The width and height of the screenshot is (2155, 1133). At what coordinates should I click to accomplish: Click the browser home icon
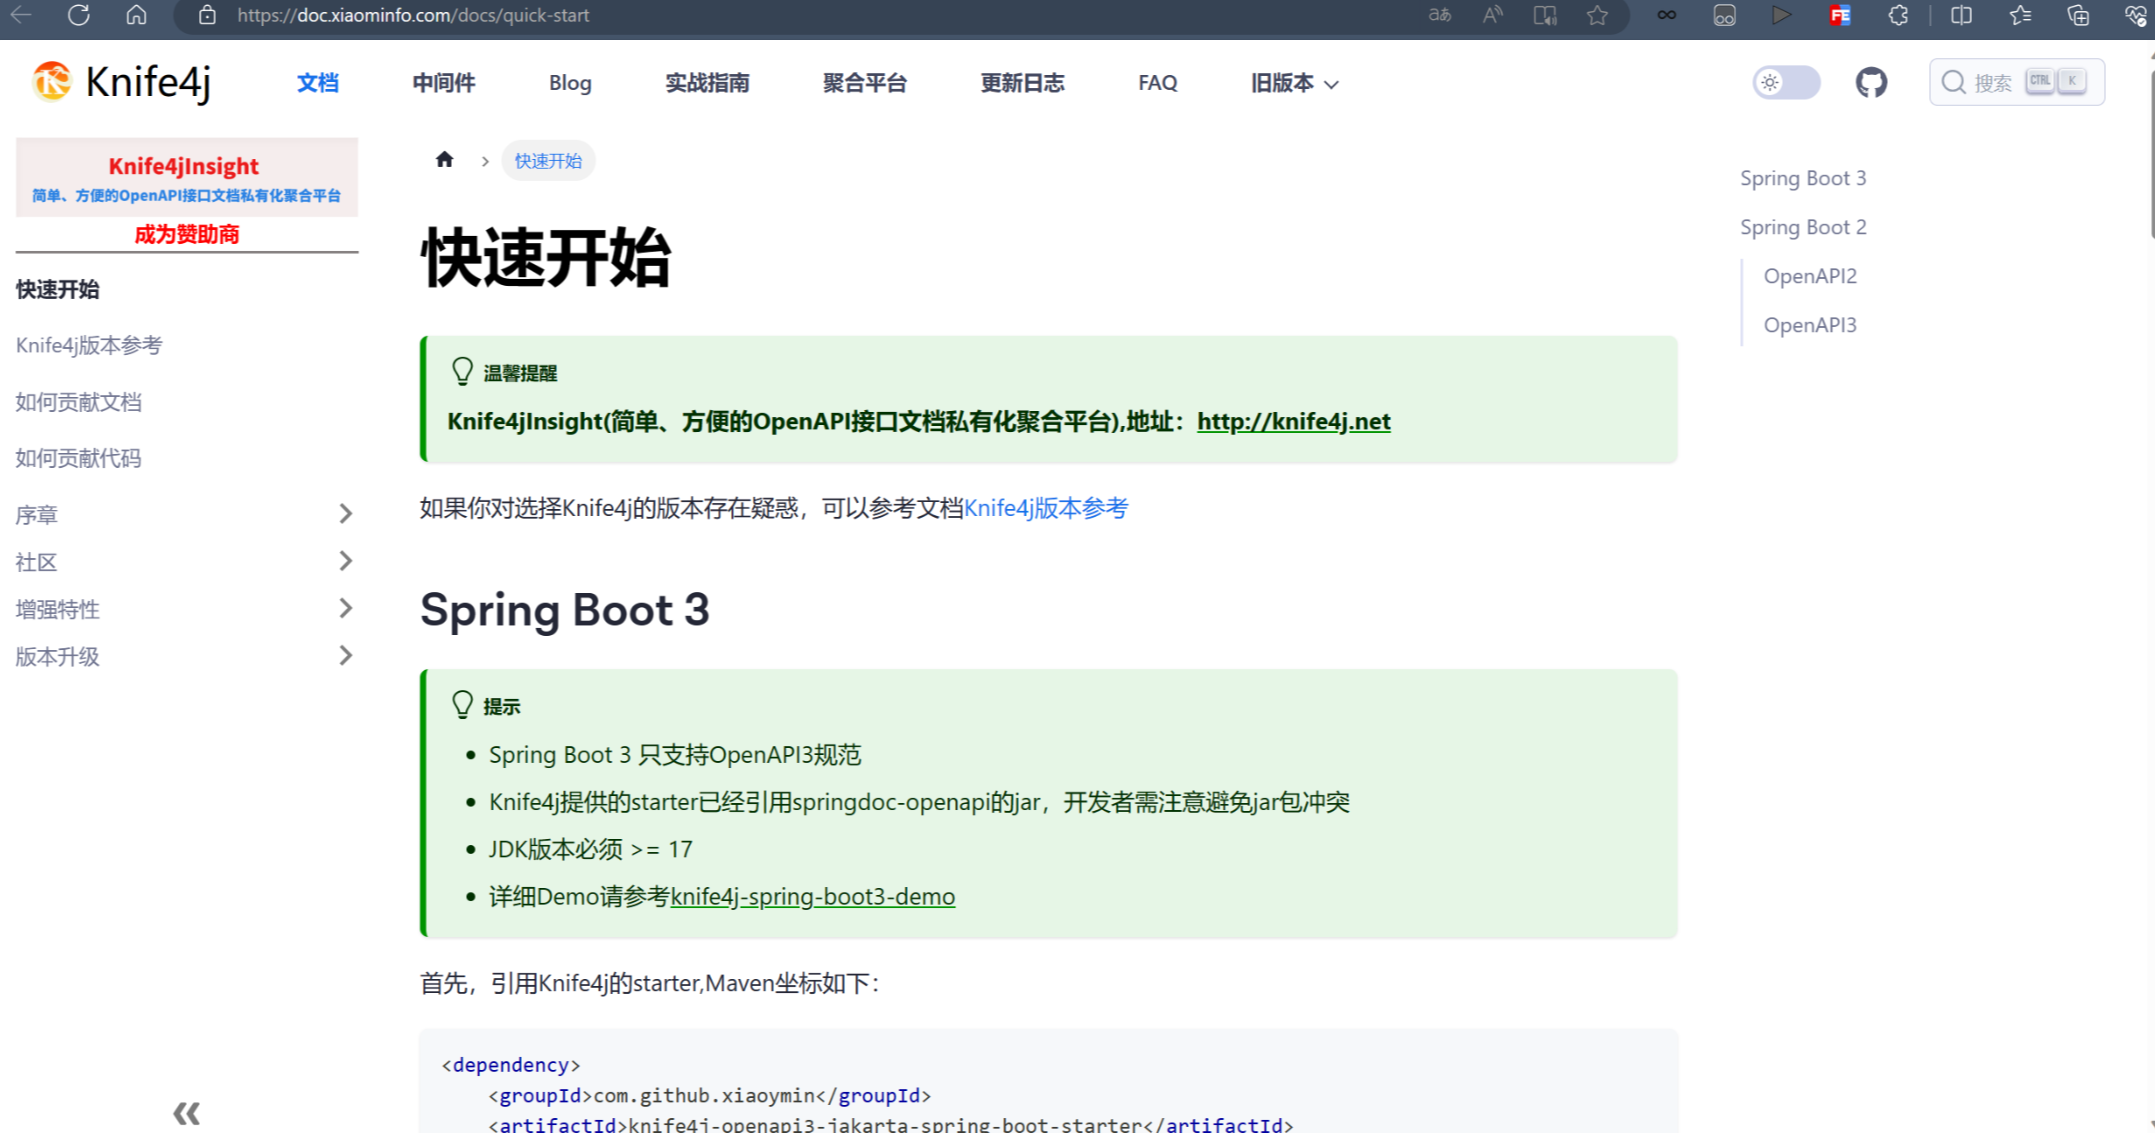136,15
